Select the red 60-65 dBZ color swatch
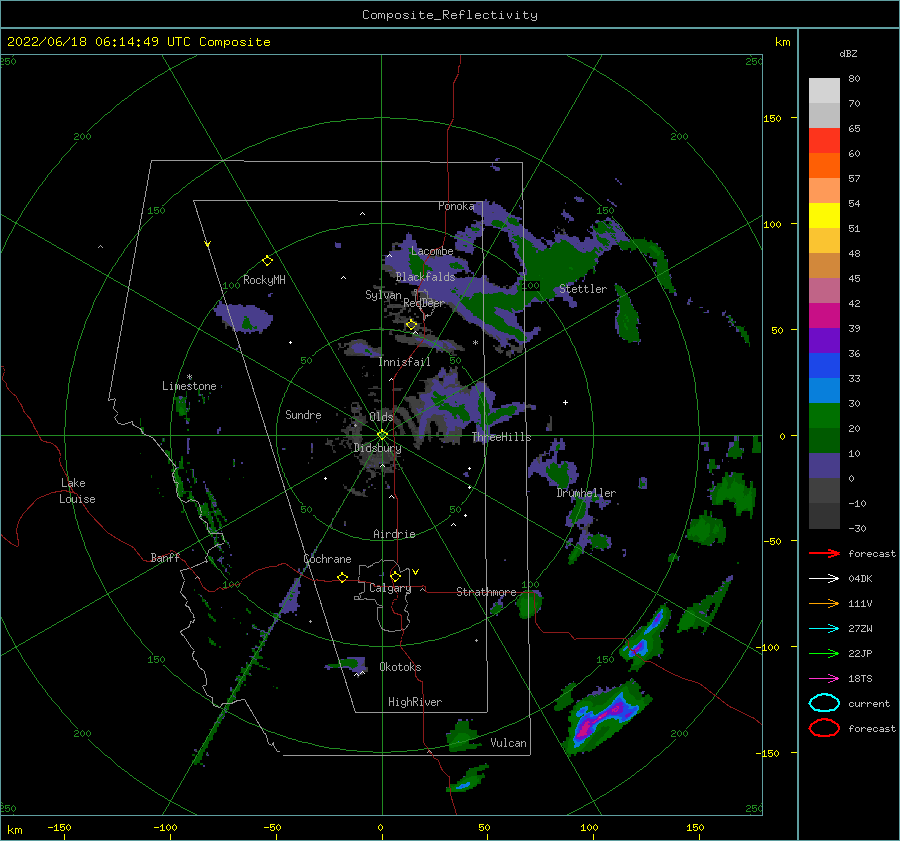The image size is (900, 841). pos(824,141)
